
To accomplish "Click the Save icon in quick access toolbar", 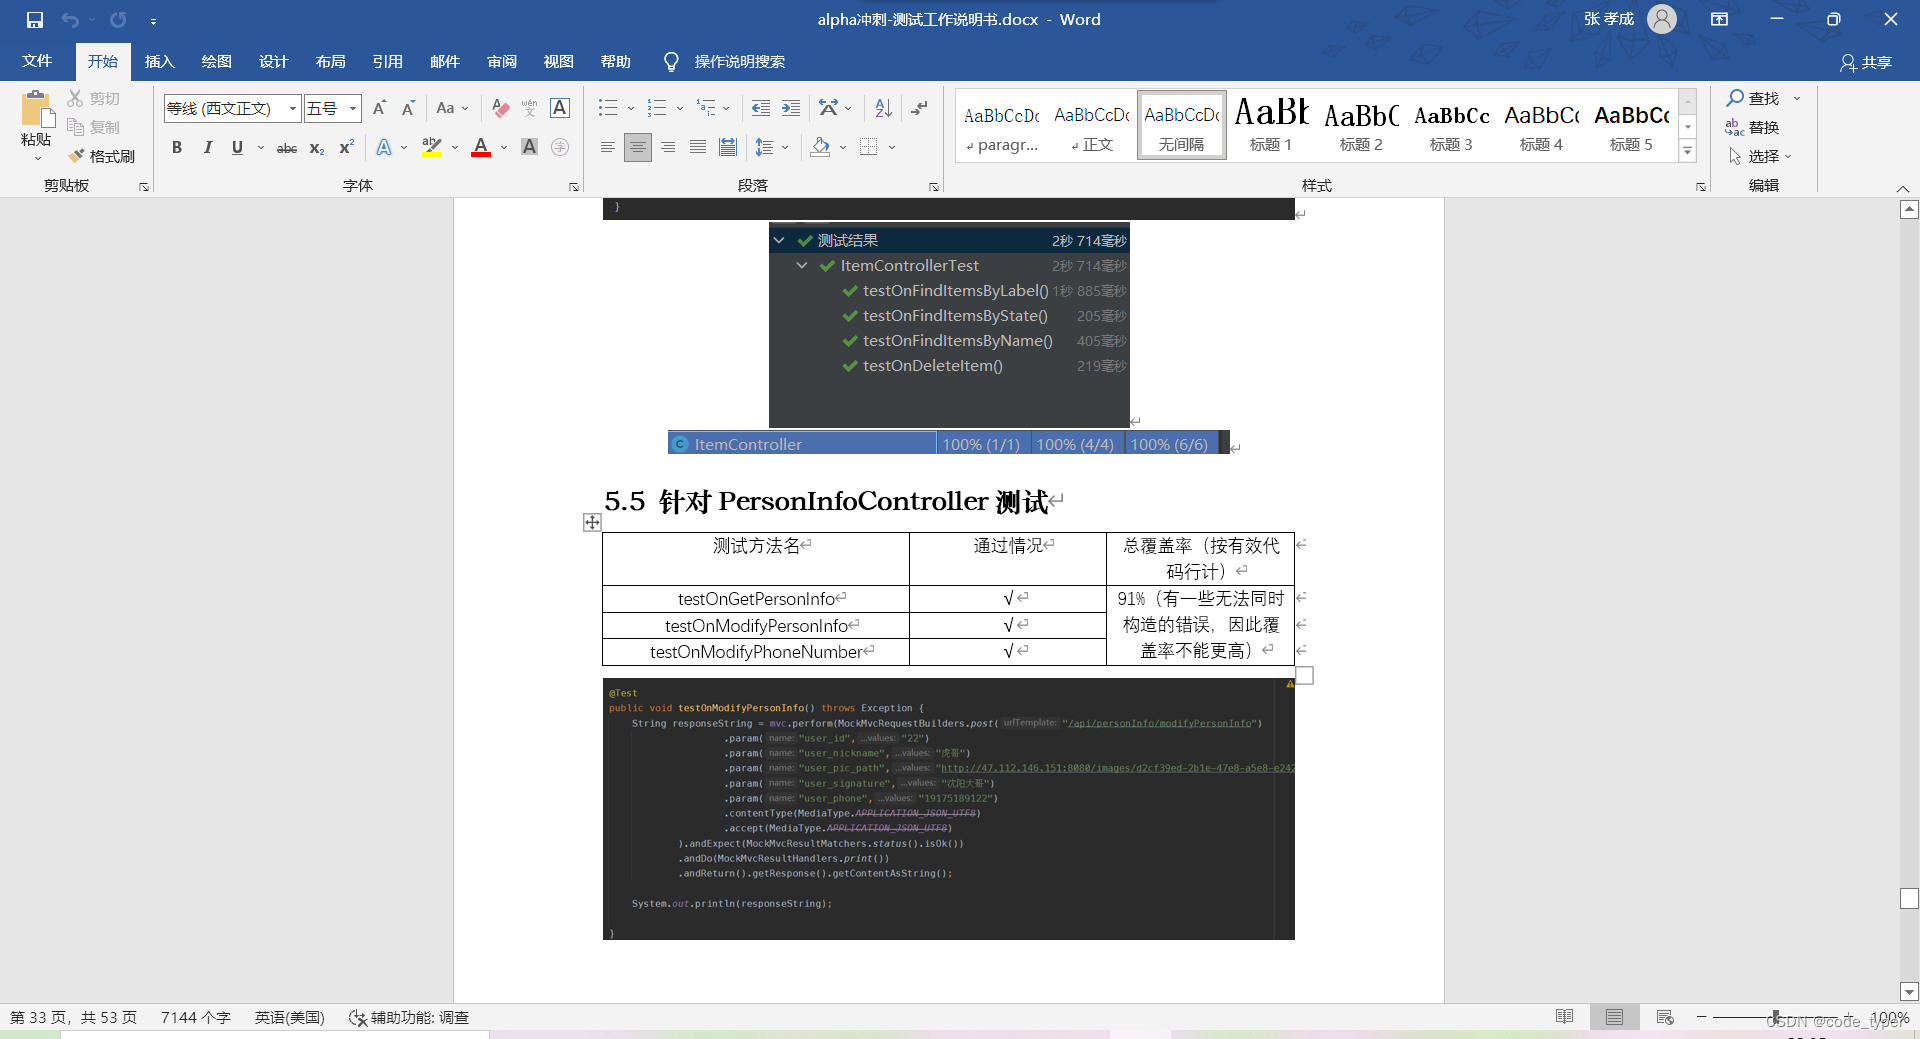I will coord(35,20).
